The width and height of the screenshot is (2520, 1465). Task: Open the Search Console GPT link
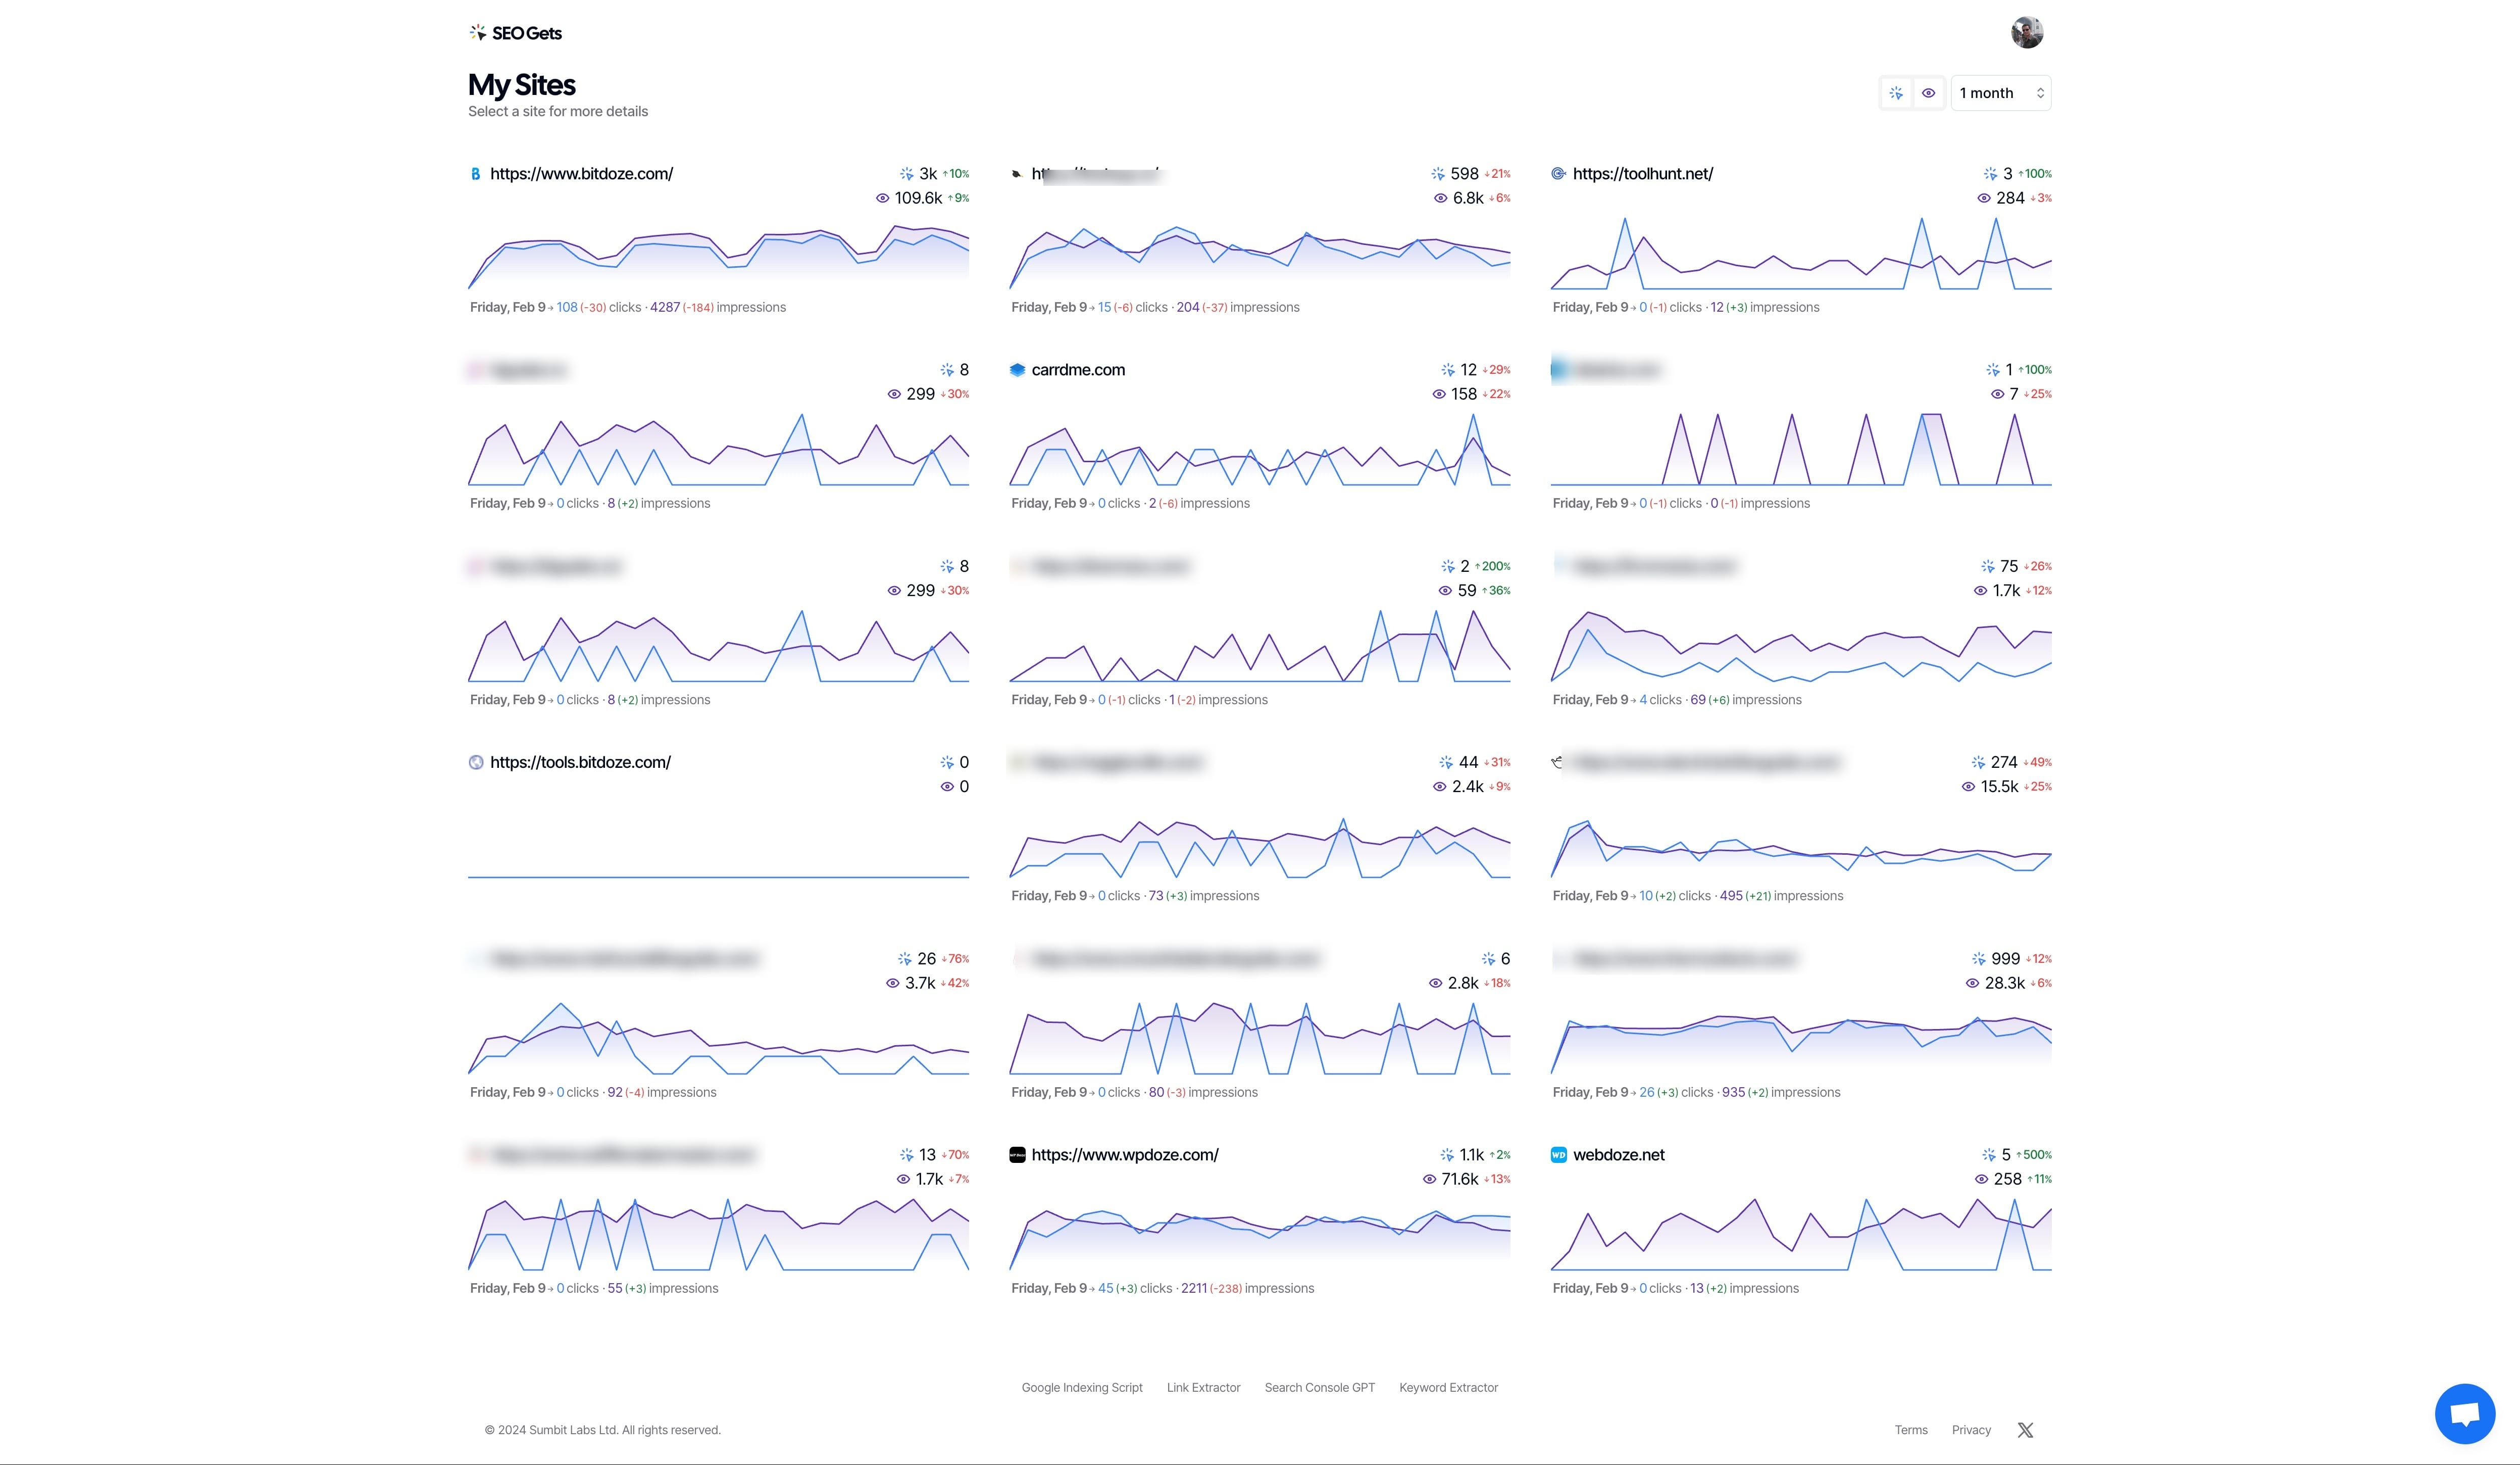tap(1319, 1387)
